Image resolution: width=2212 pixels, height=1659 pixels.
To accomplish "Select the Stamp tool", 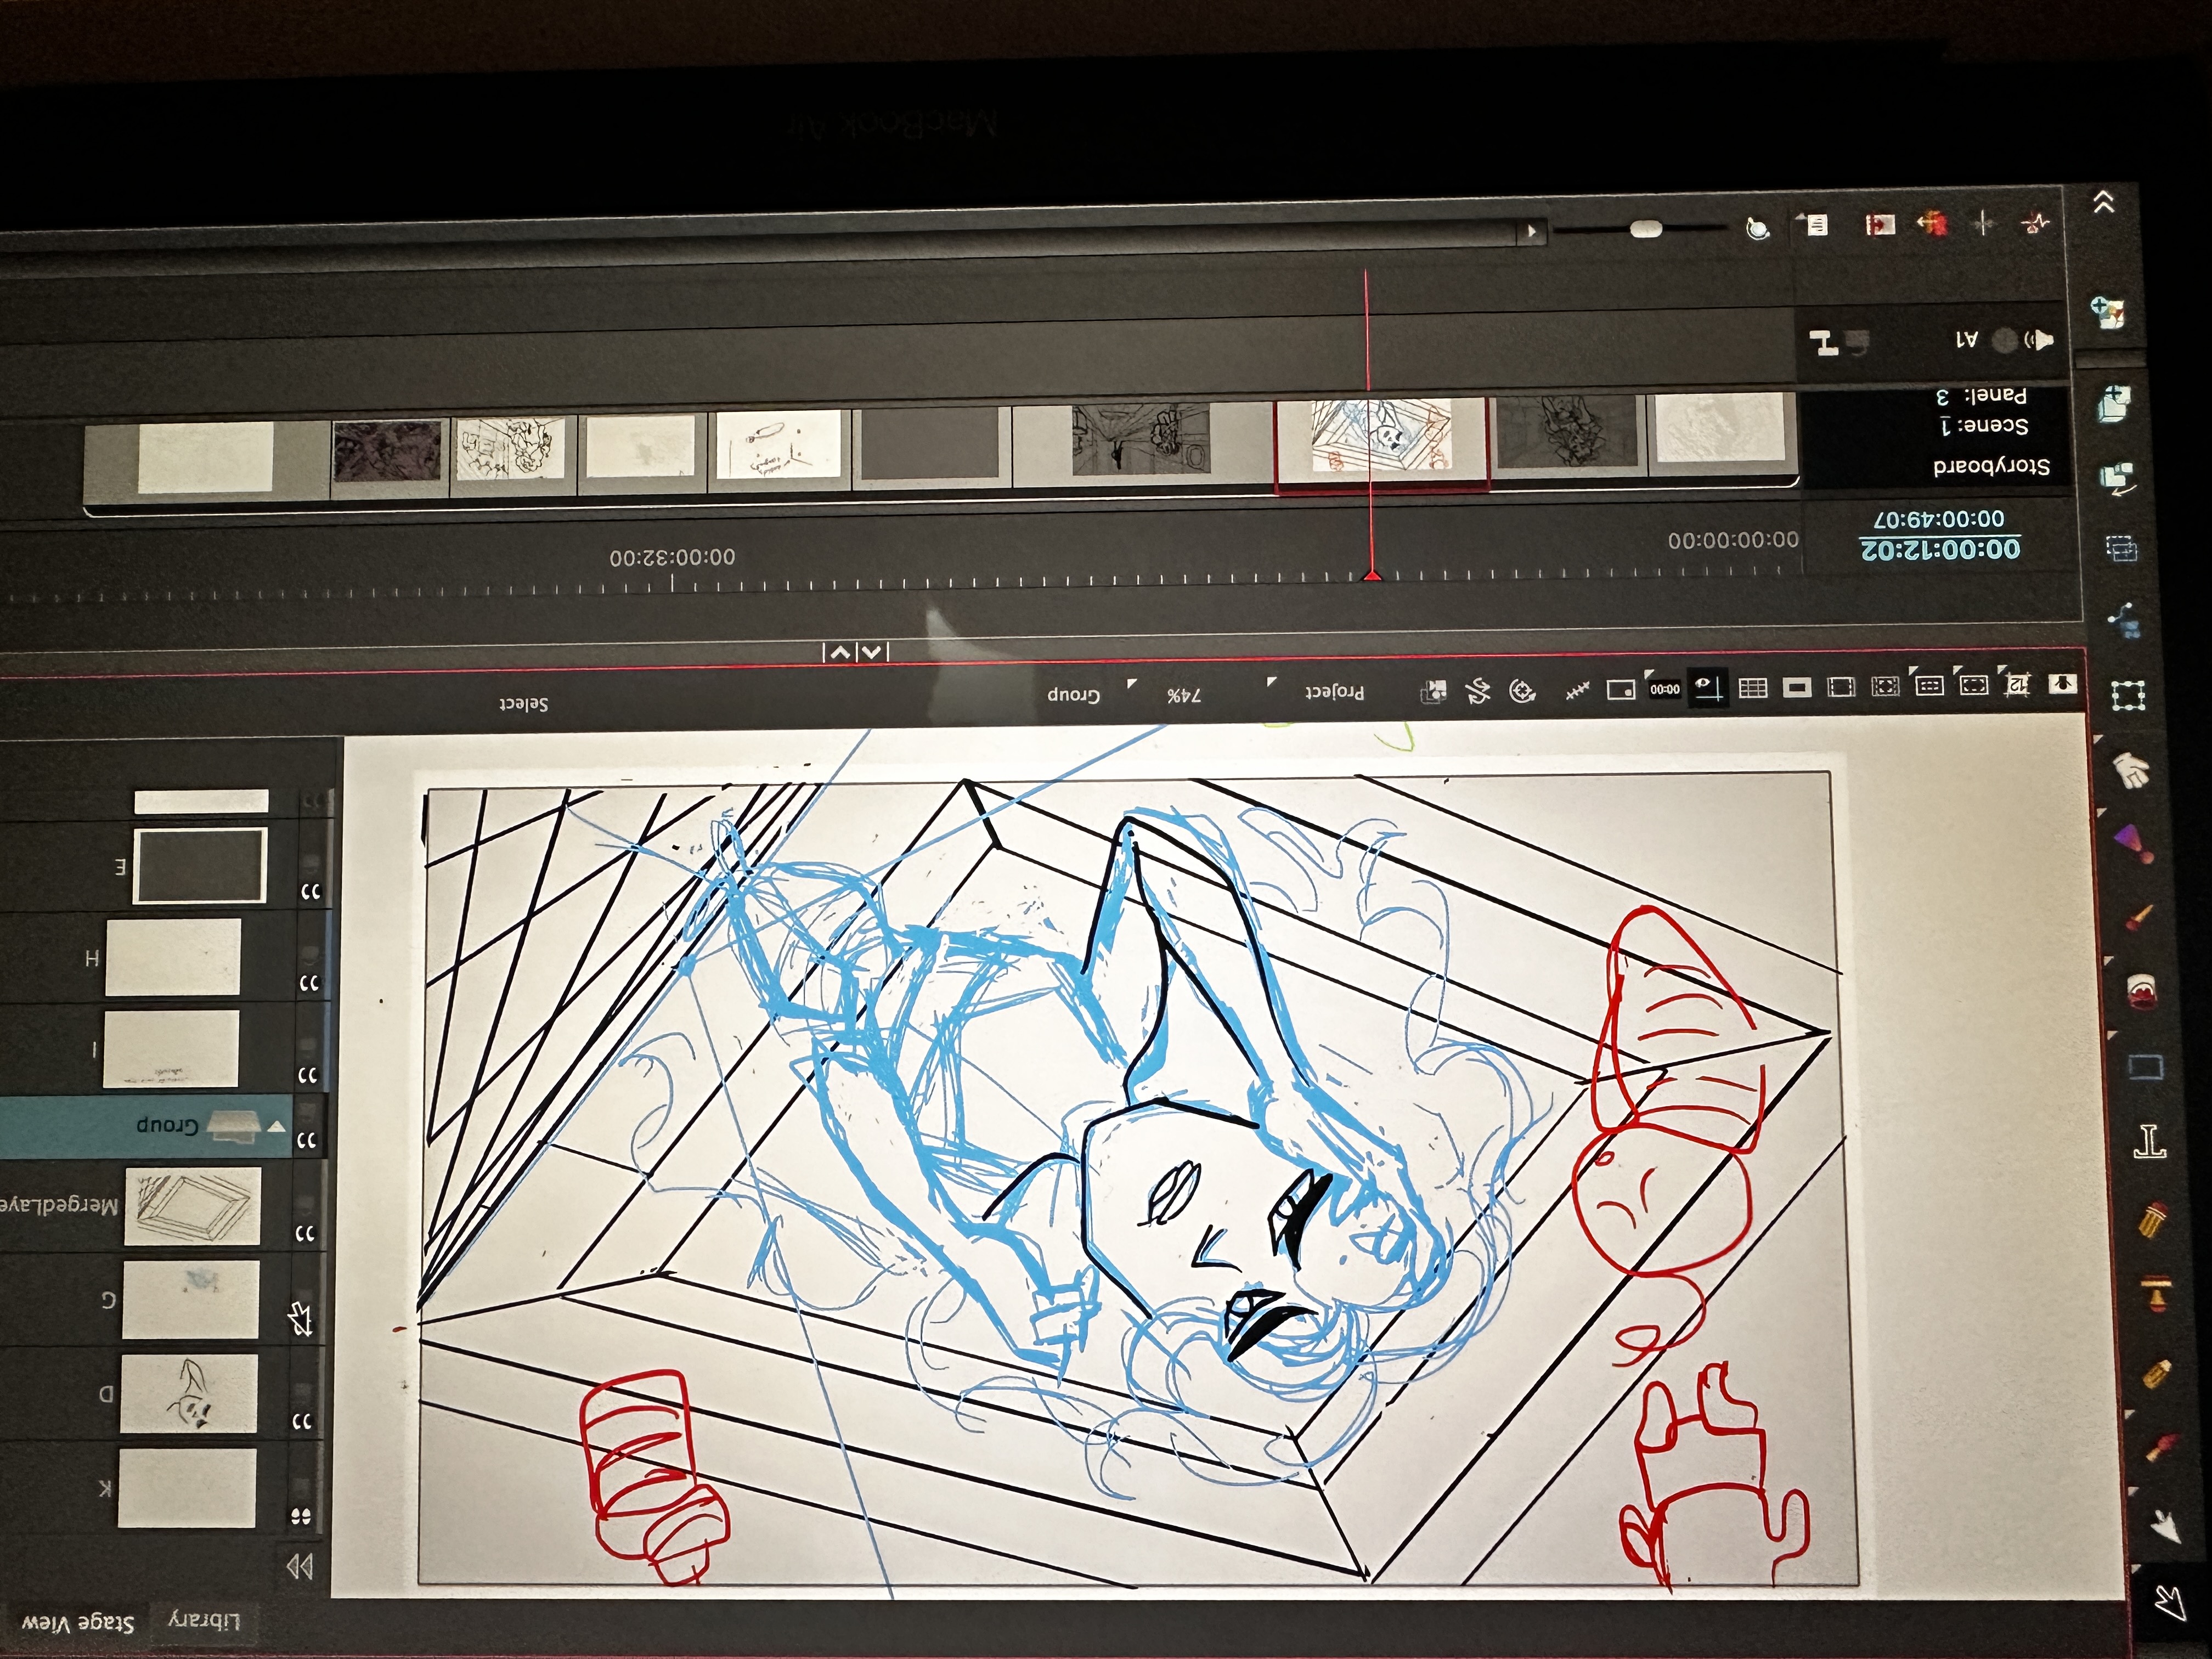I will tap(2158, 1294).
